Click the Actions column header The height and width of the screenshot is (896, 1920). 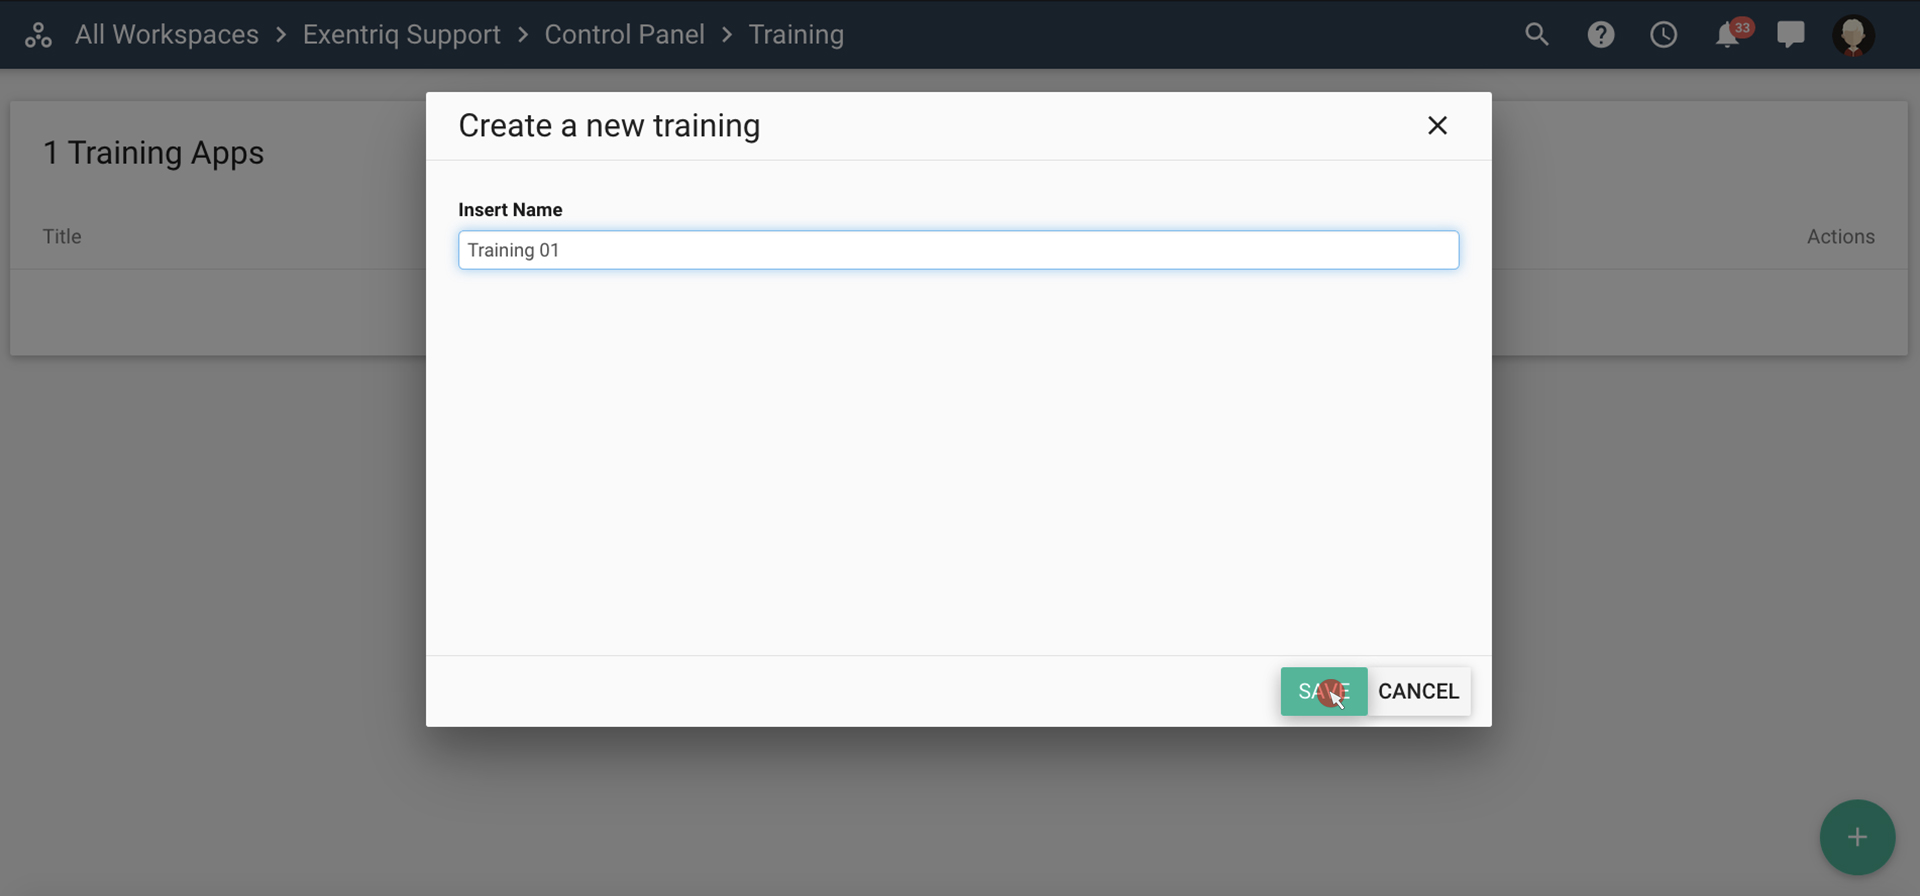pyautogui.click(x=1840, y=237)
